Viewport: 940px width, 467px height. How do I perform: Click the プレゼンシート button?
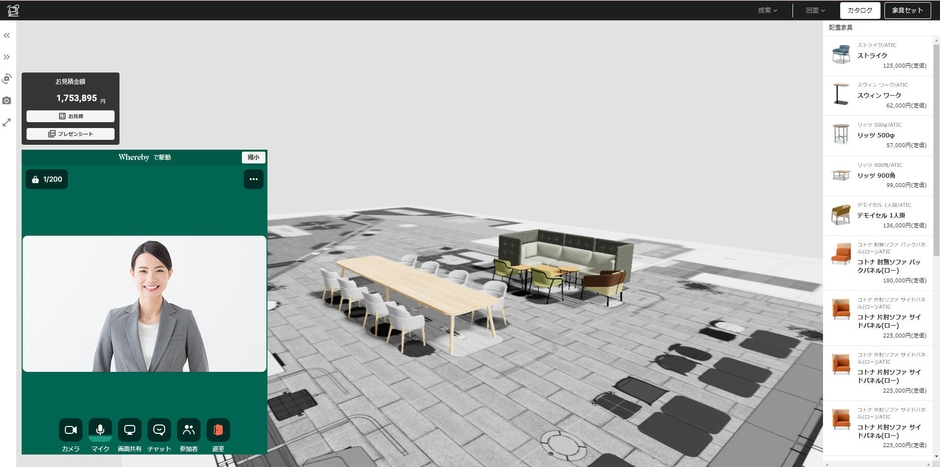pos(70,133)
